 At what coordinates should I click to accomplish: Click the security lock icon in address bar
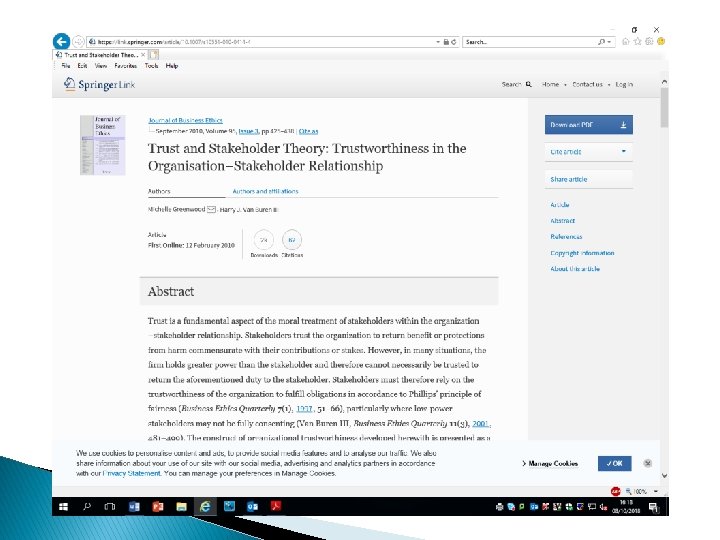(x=445, y=42)
